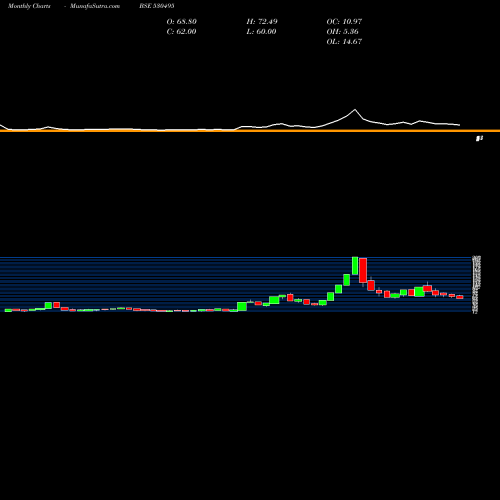The image size is (500, 500).
Task: Click the large red candlestick after the peak
Action: (363, 270)
